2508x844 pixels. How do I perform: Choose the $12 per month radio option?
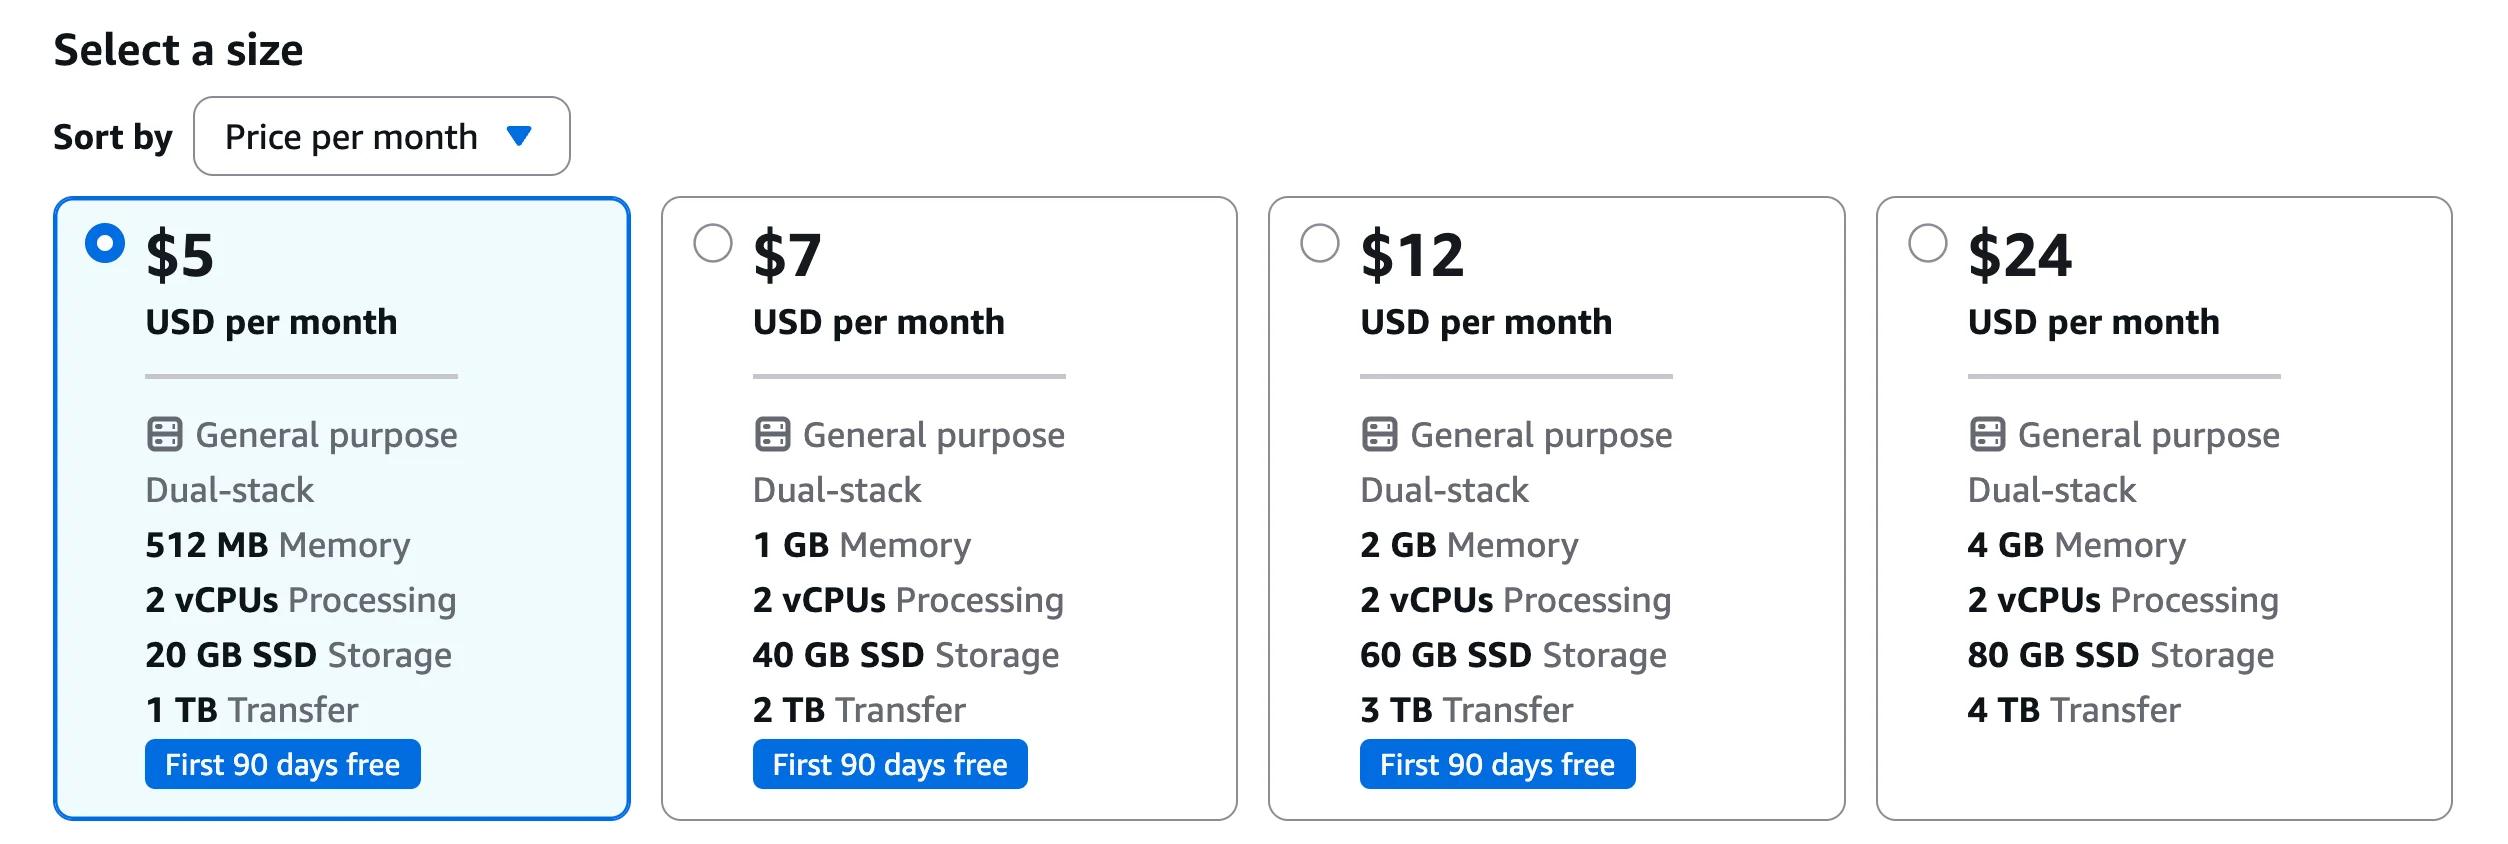pyautogui.click(x=1320, y=243)
